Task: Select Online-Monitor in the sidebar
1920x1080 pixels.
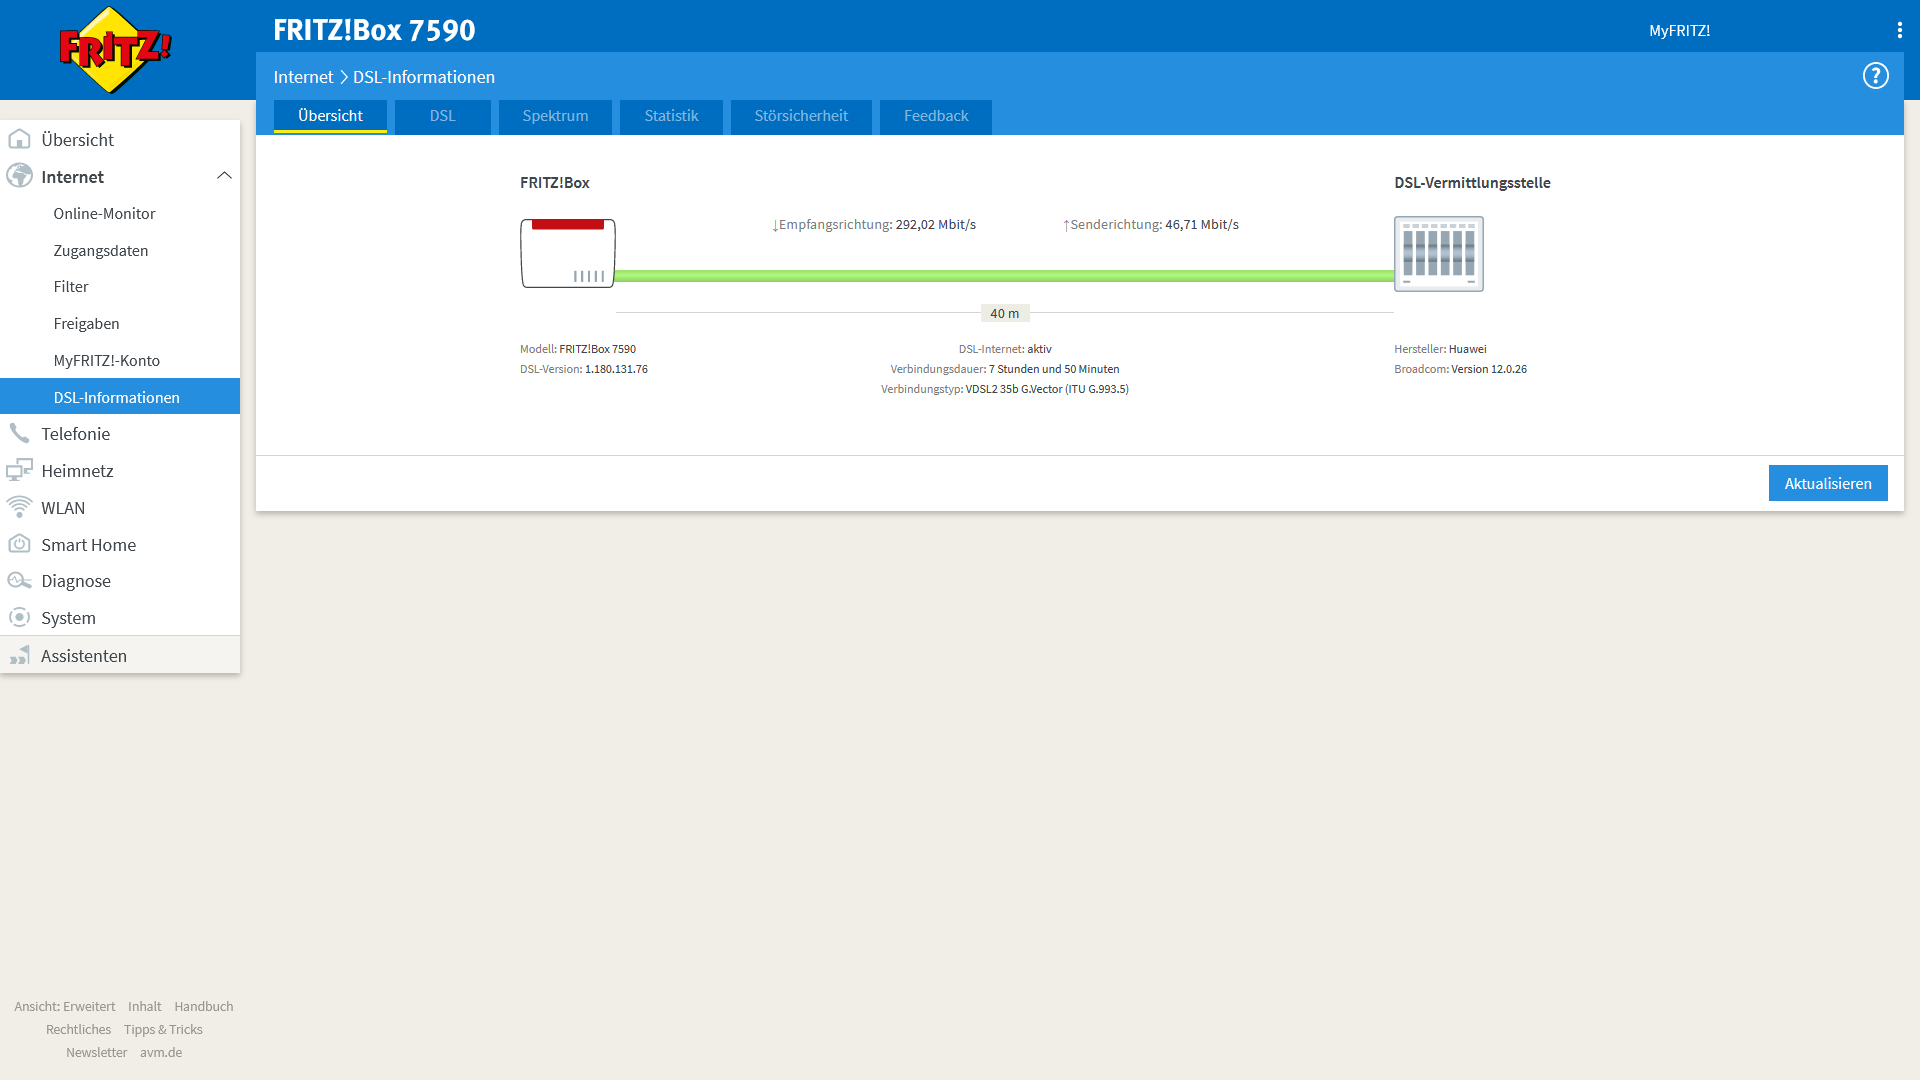Action: coord(104,213)
